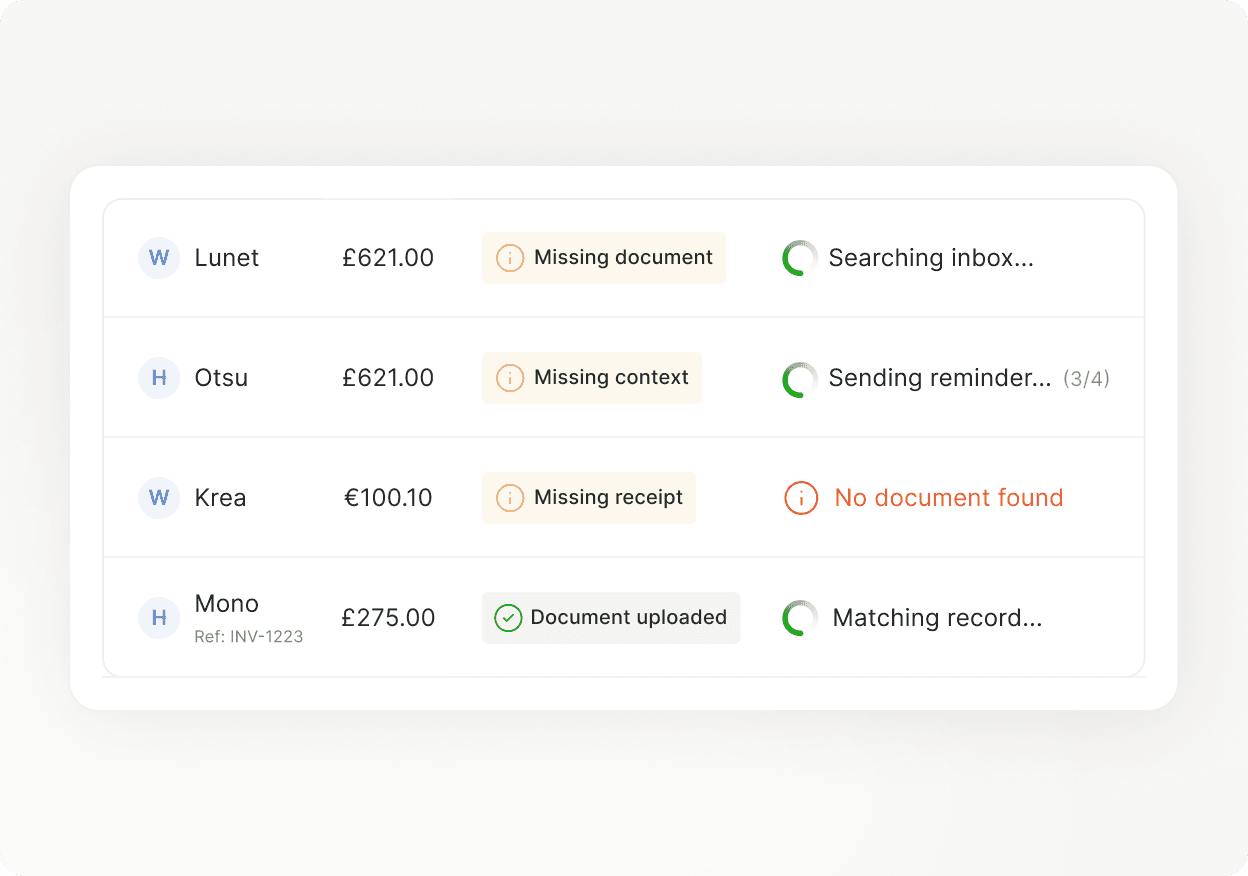Click the green checkmark in Document uploaded badge
Screen dimensions: 1248x876
point(508,618)
